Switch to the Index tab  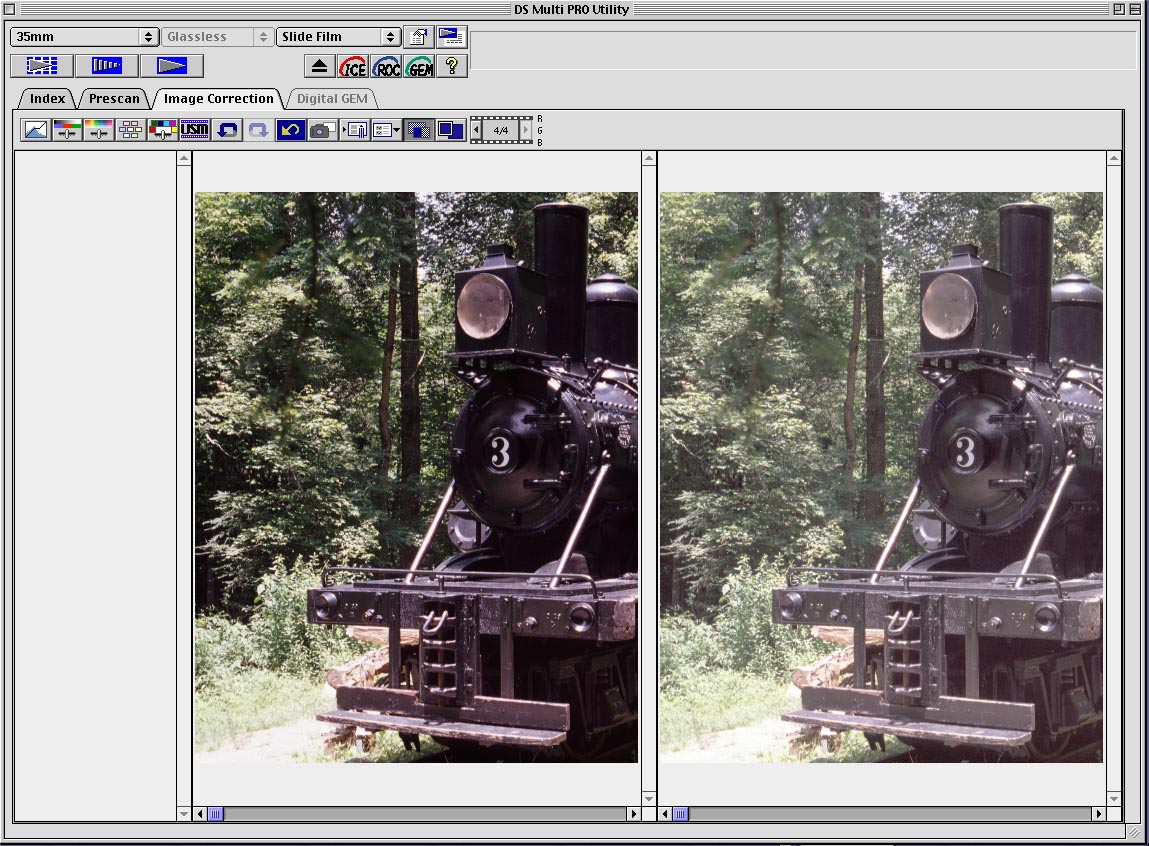pyautogui.click(x=47, y=99)
